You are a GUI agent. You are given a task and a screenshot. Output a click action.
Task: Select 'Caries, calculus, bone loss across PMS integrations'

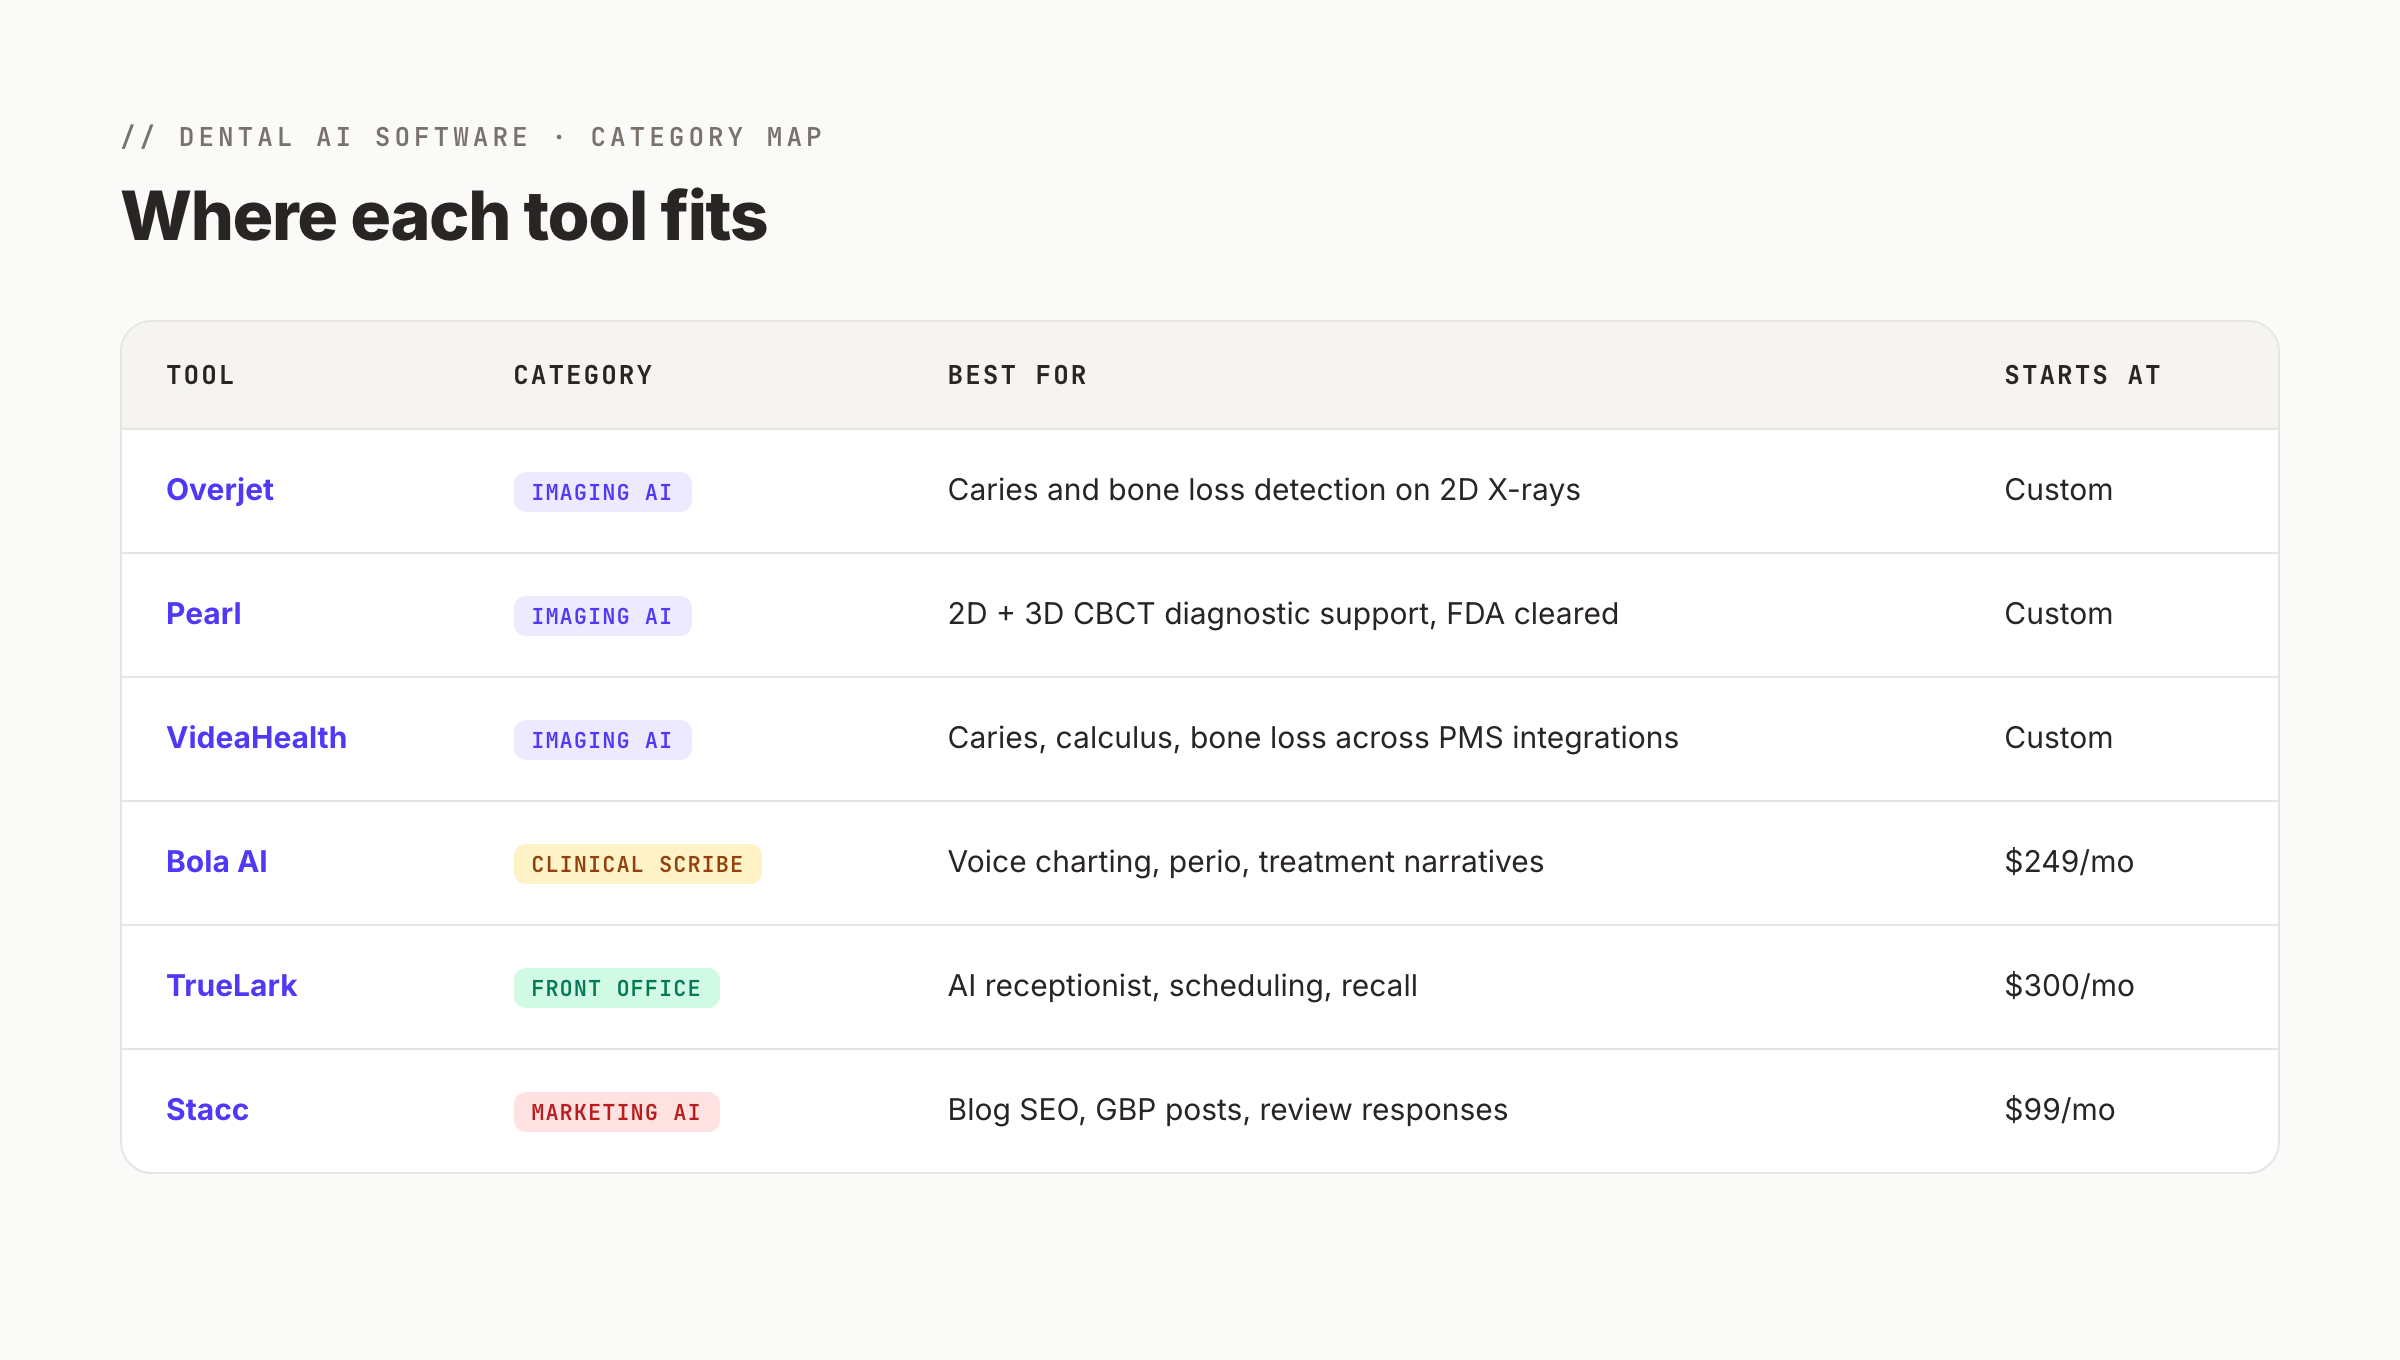click(x=1313, y=738)
